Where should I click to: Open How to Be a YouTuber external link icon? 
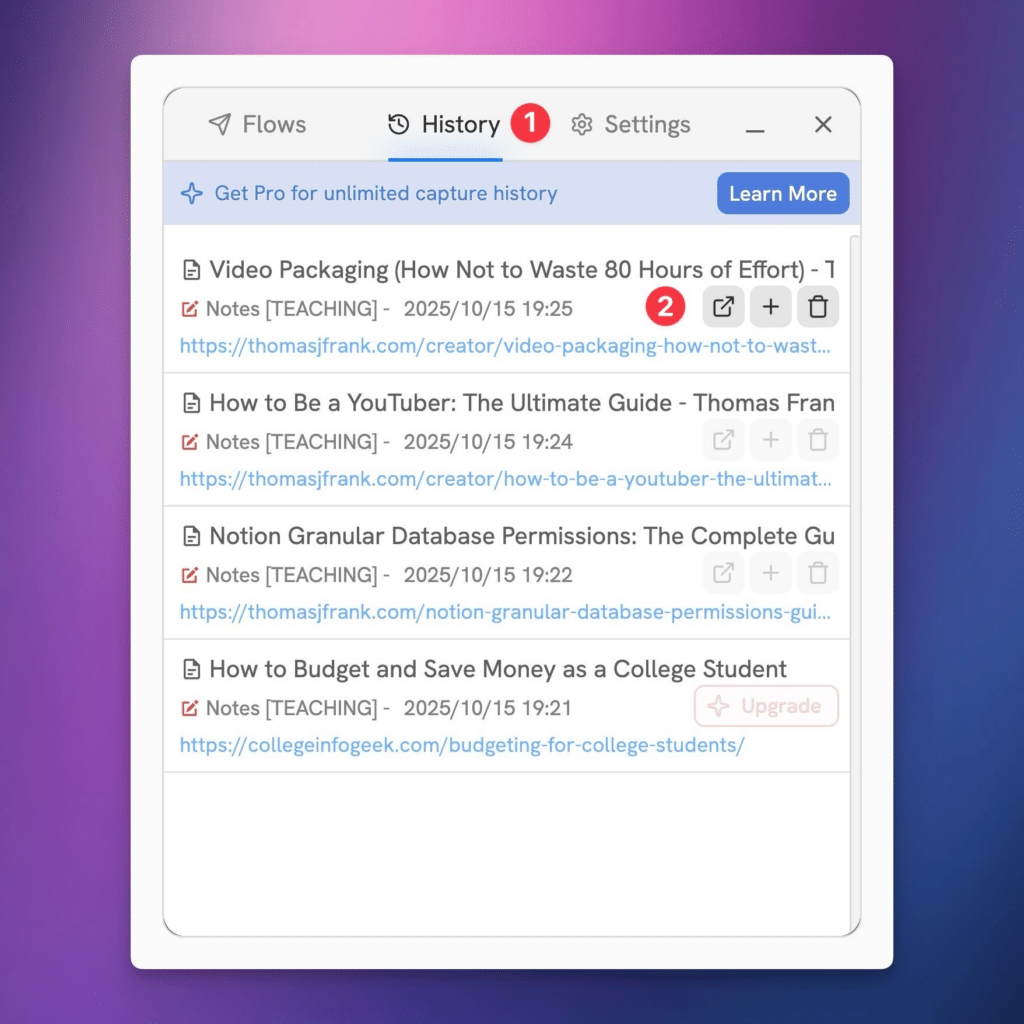click(722, 441)
